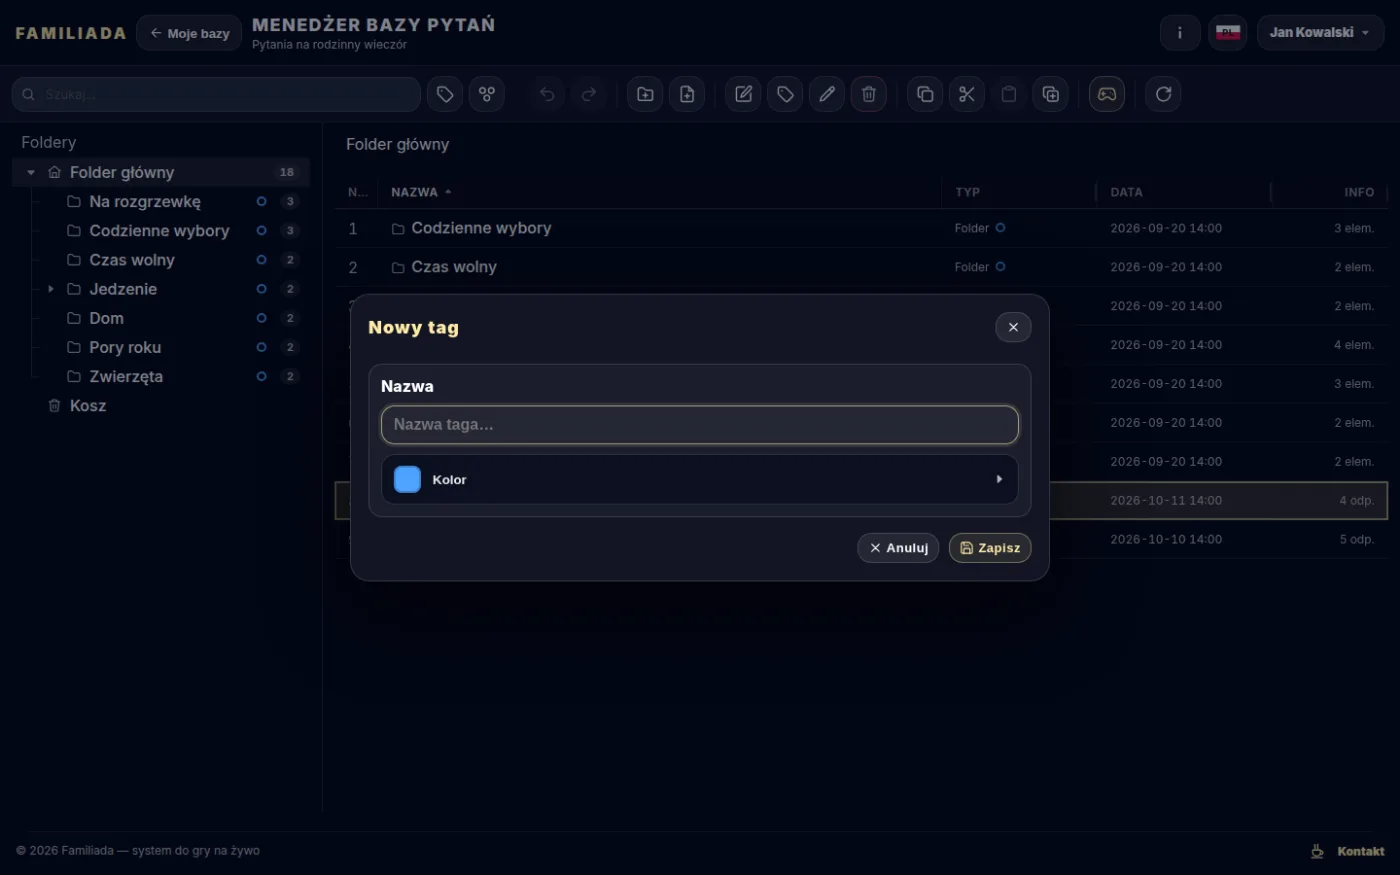Click the clipboard paste icon
Viewport: 1400px width, 875px height.
(1009, 94)
